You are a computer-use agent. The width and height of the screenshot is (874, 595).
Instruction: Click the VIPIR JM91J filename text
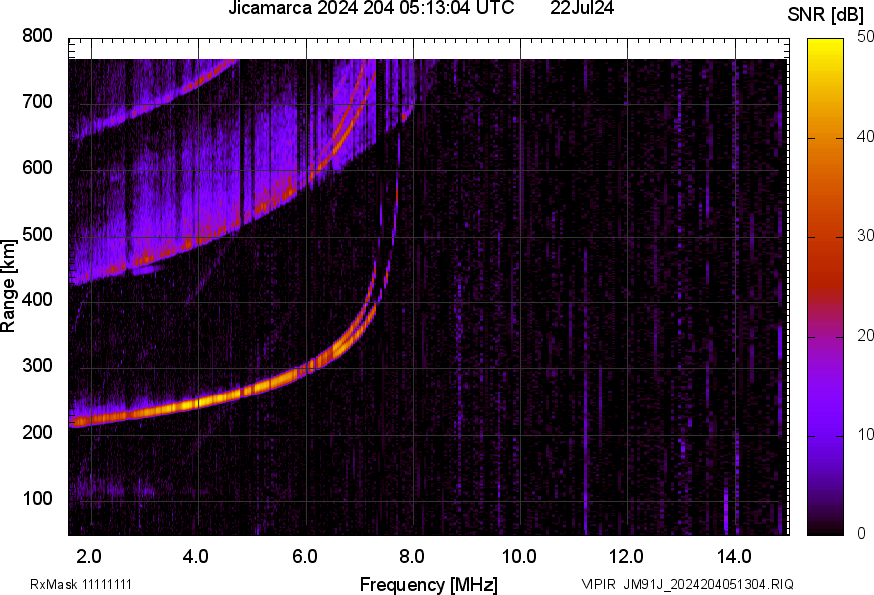click(688, 585)
